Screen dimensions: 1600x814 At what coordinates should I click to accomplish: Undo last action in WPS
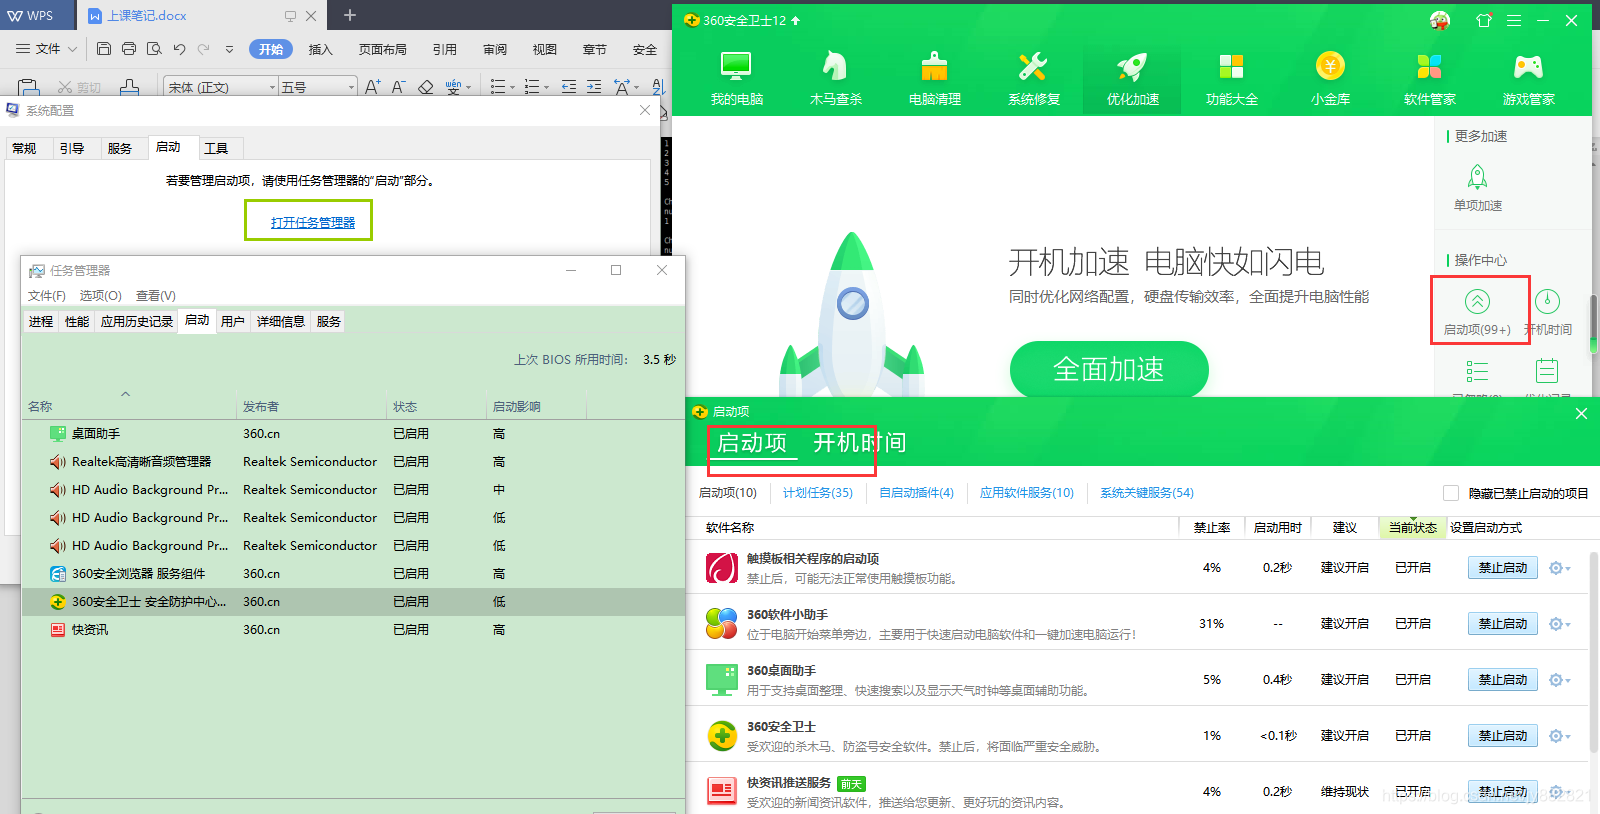179,48
